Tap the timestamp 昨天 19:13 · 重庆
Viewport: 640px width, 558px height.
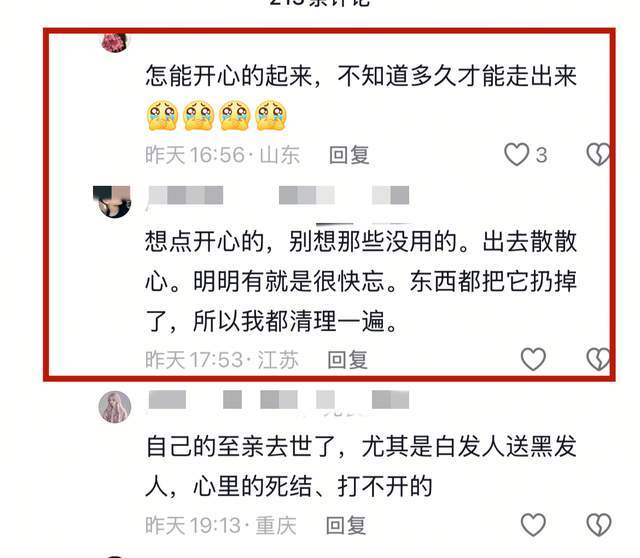221,525
